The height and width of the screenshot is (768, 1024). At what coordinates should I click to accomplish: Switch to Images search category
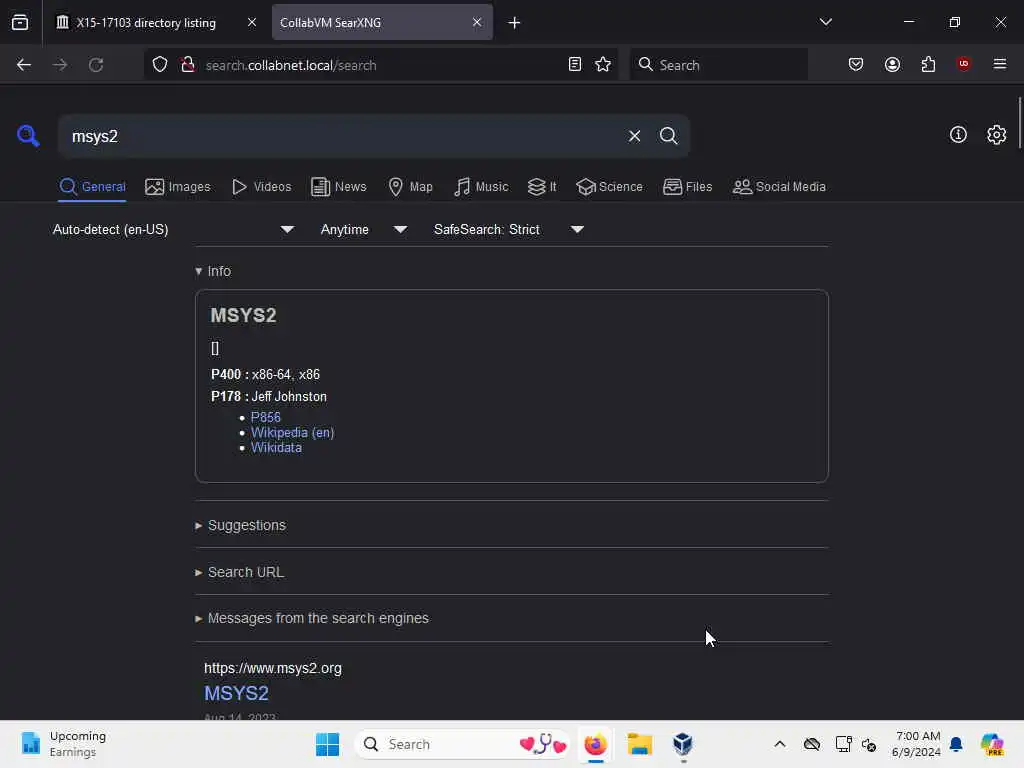pyautogui.click(x=178, y=187)
